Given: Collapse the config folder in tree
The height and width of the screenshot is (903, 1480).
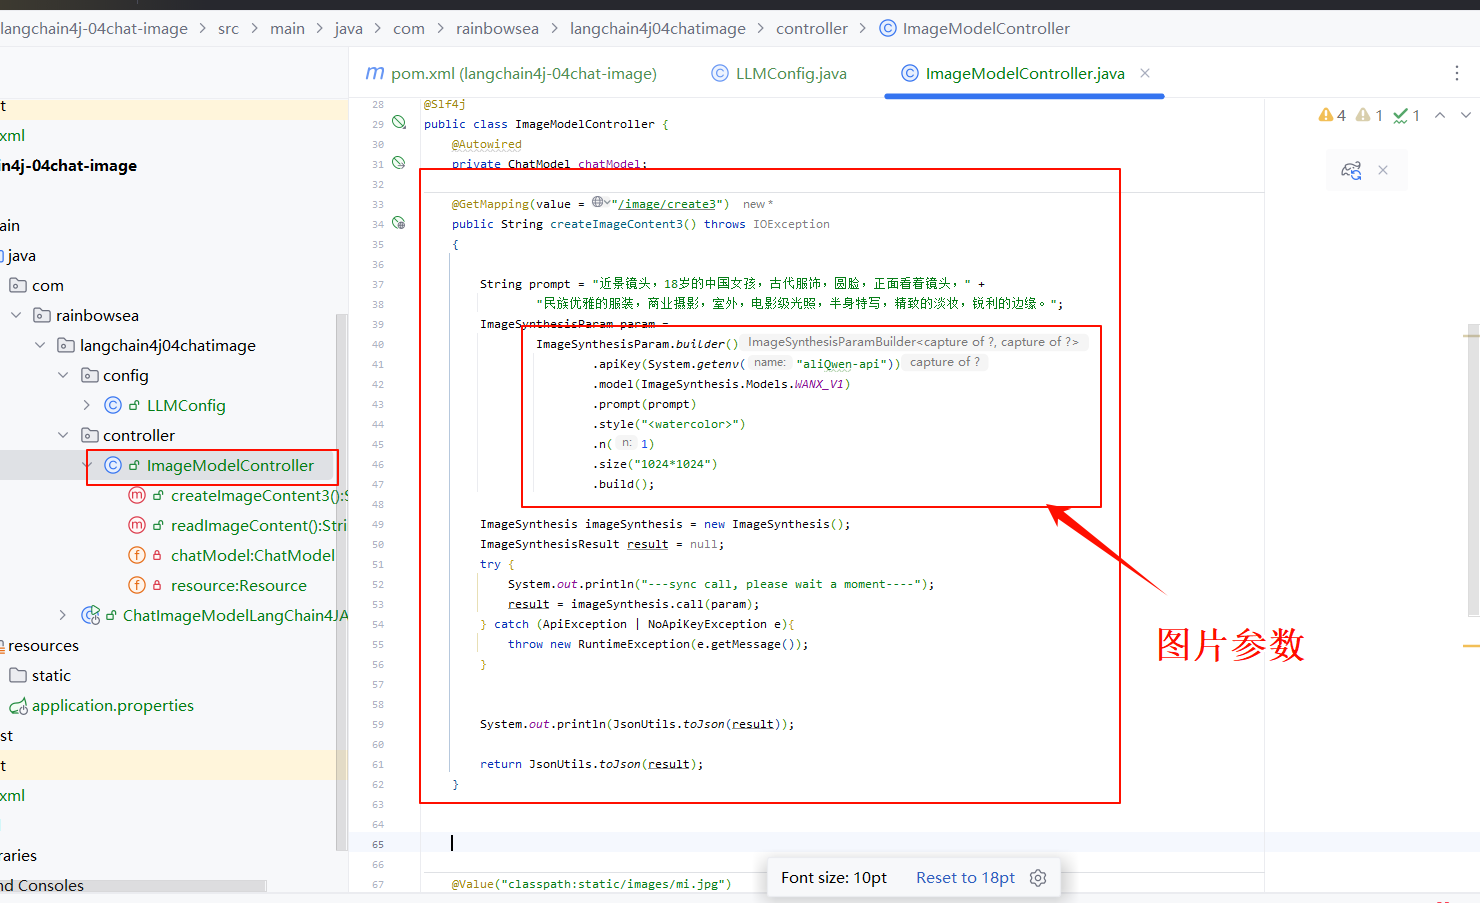Looking at the screenshot, I should [x=63, y=375].
